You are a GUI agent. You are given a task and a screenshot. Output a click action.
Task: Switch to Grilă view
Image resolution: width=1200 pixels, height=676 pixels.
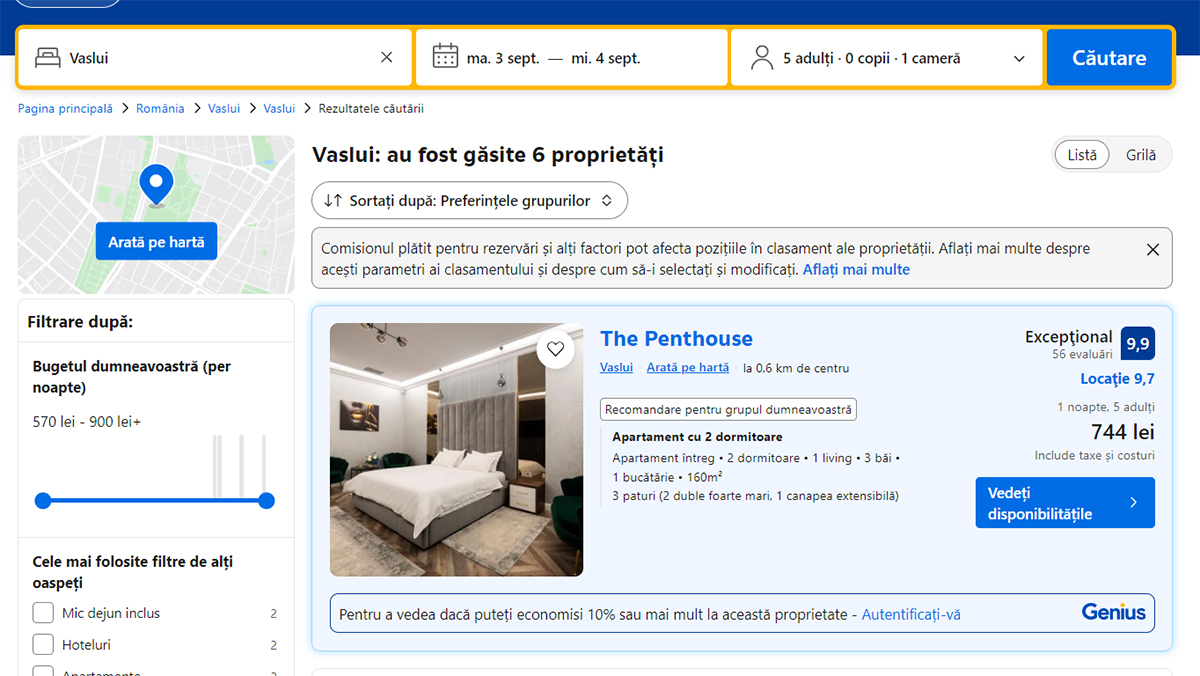click(1141, 155)
